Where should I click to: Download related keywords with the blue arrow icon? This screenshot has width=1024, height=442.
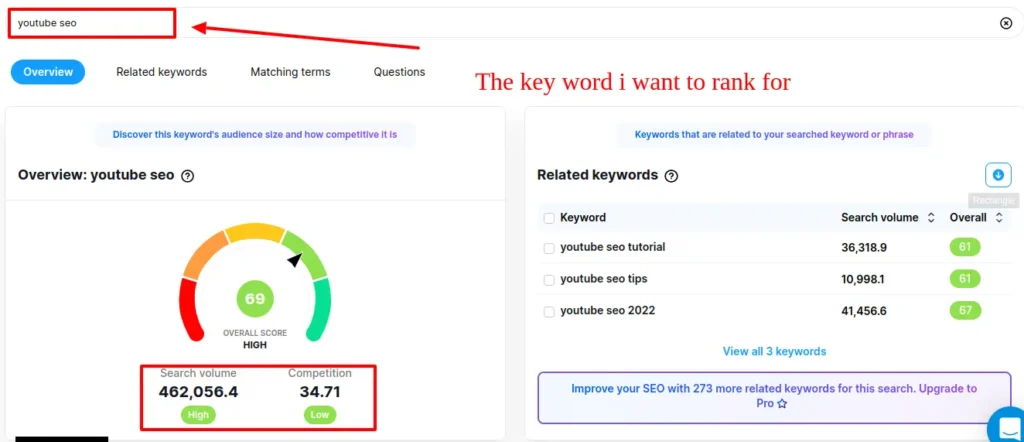tap(997, 175)
